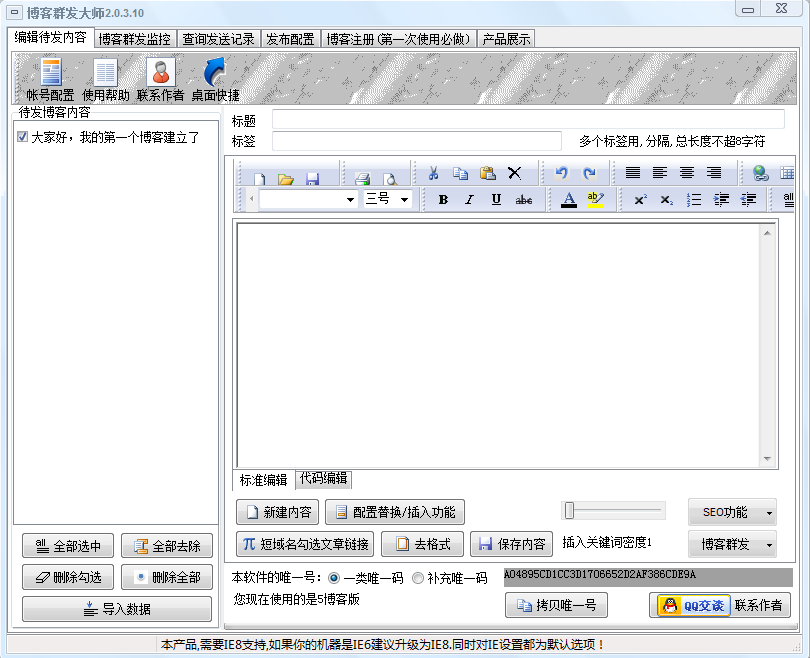Click 联系作者 contact author toolbar icon

click(x=160, y=79)
